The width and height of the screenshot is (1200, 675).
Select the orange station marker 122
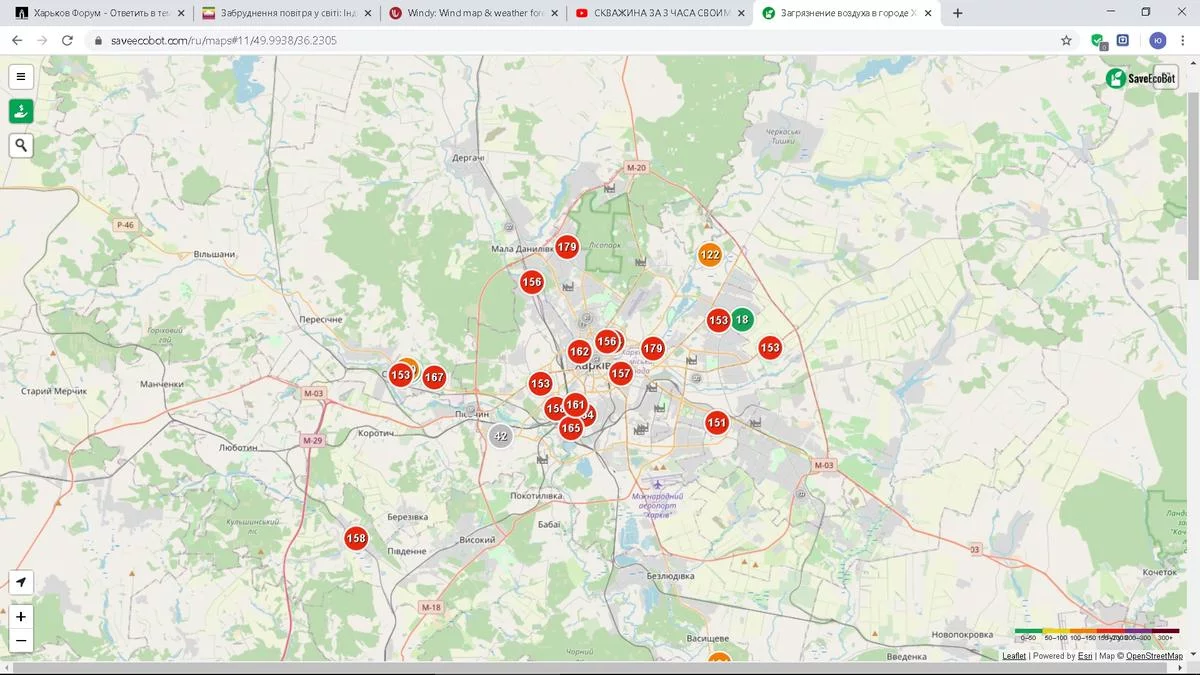tap(710, 255)
